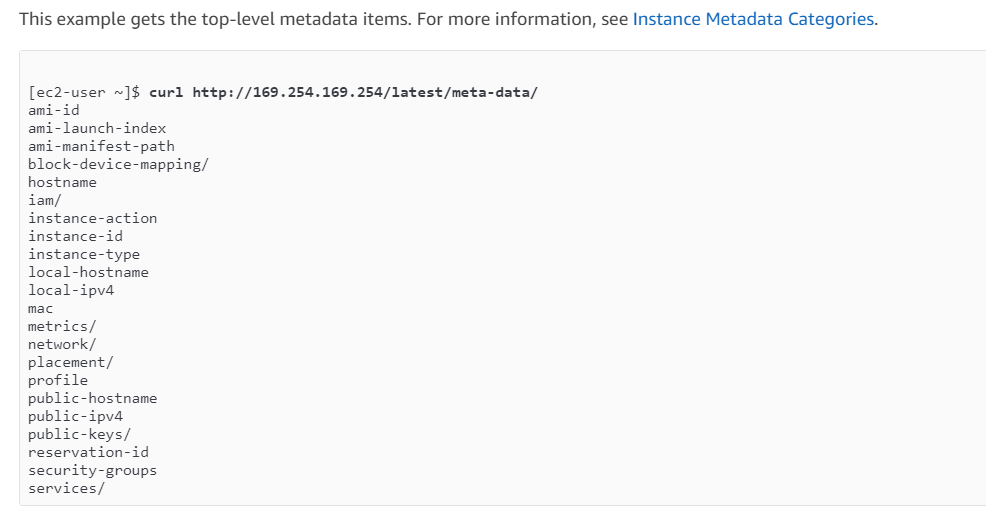Select the local-ipv4 line
Viewport: 986px width, 506px height.
click(x=71, y=290)
